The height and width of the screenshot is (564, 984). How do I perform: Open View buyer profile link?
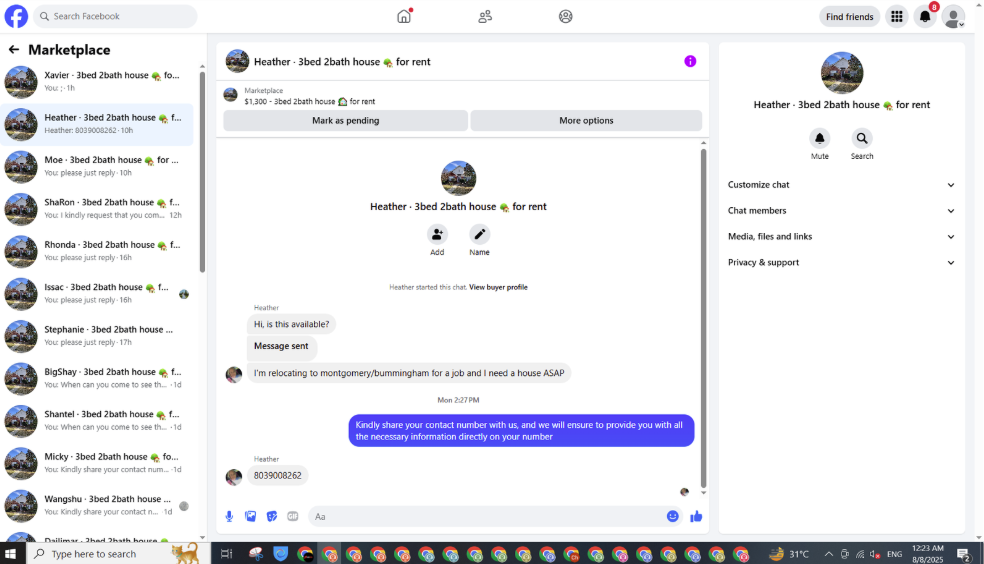pos(498,287)
